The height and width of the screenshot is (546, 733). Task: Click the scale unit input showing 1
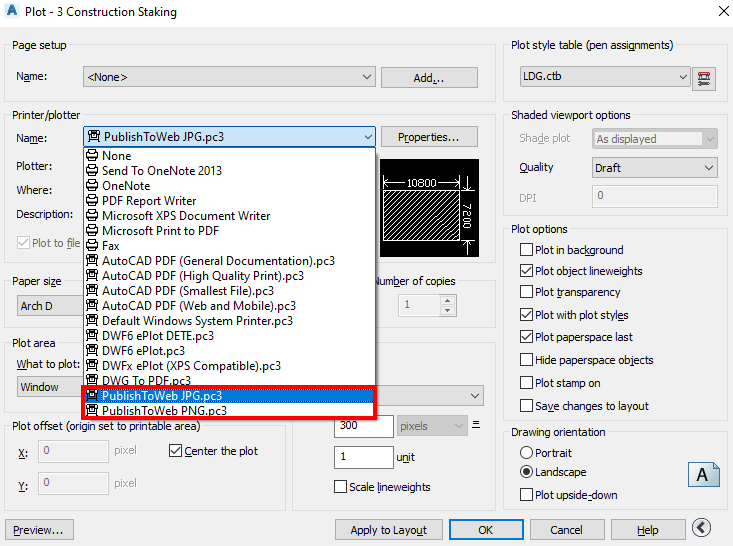[363, 457]
